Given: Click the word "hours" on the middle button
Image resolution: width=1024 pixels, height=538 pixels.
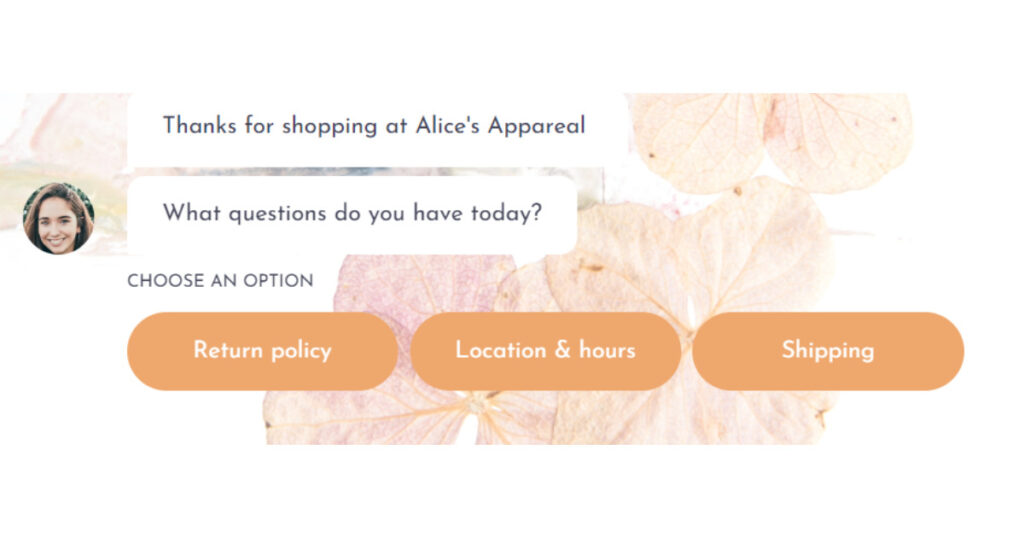Looking at the screenshot, I should 607,351.
